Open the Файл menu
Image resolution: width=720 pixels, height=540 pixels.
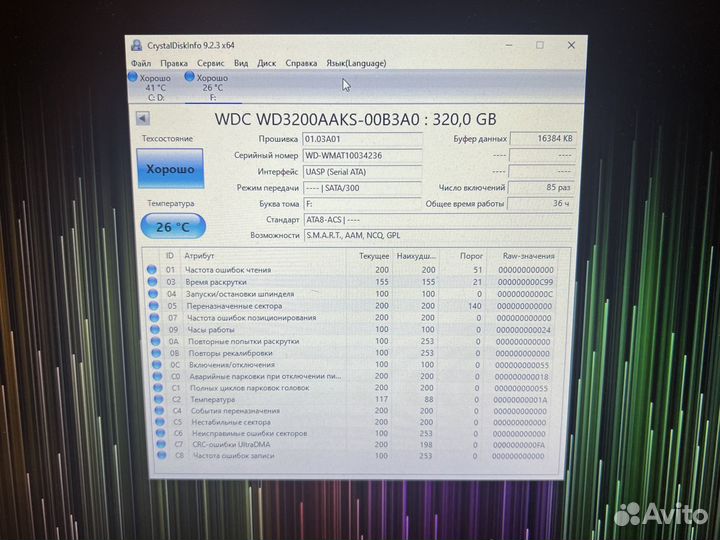tap(141, 63)
